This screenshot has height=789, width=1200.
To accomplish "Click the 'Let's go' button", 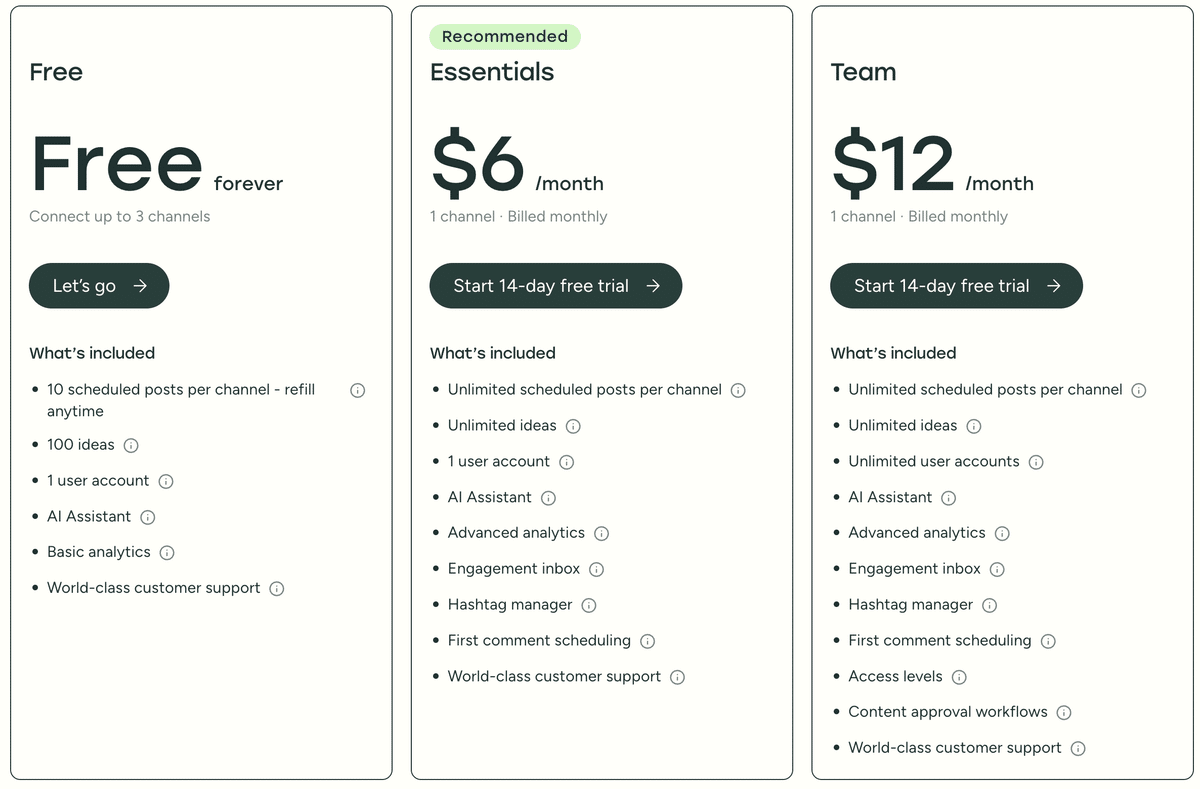I will [99, 286].
